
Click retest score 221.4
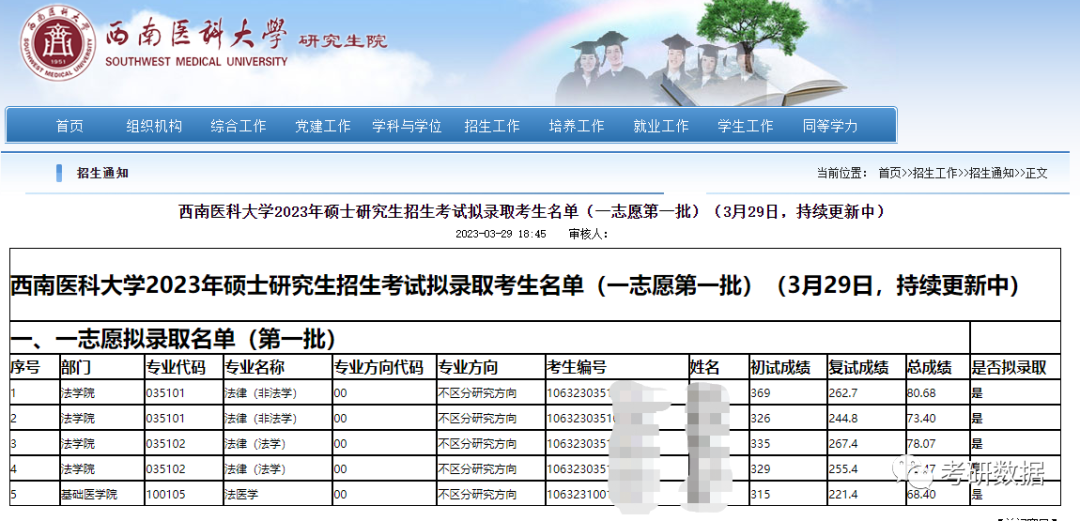coord(844,494)
